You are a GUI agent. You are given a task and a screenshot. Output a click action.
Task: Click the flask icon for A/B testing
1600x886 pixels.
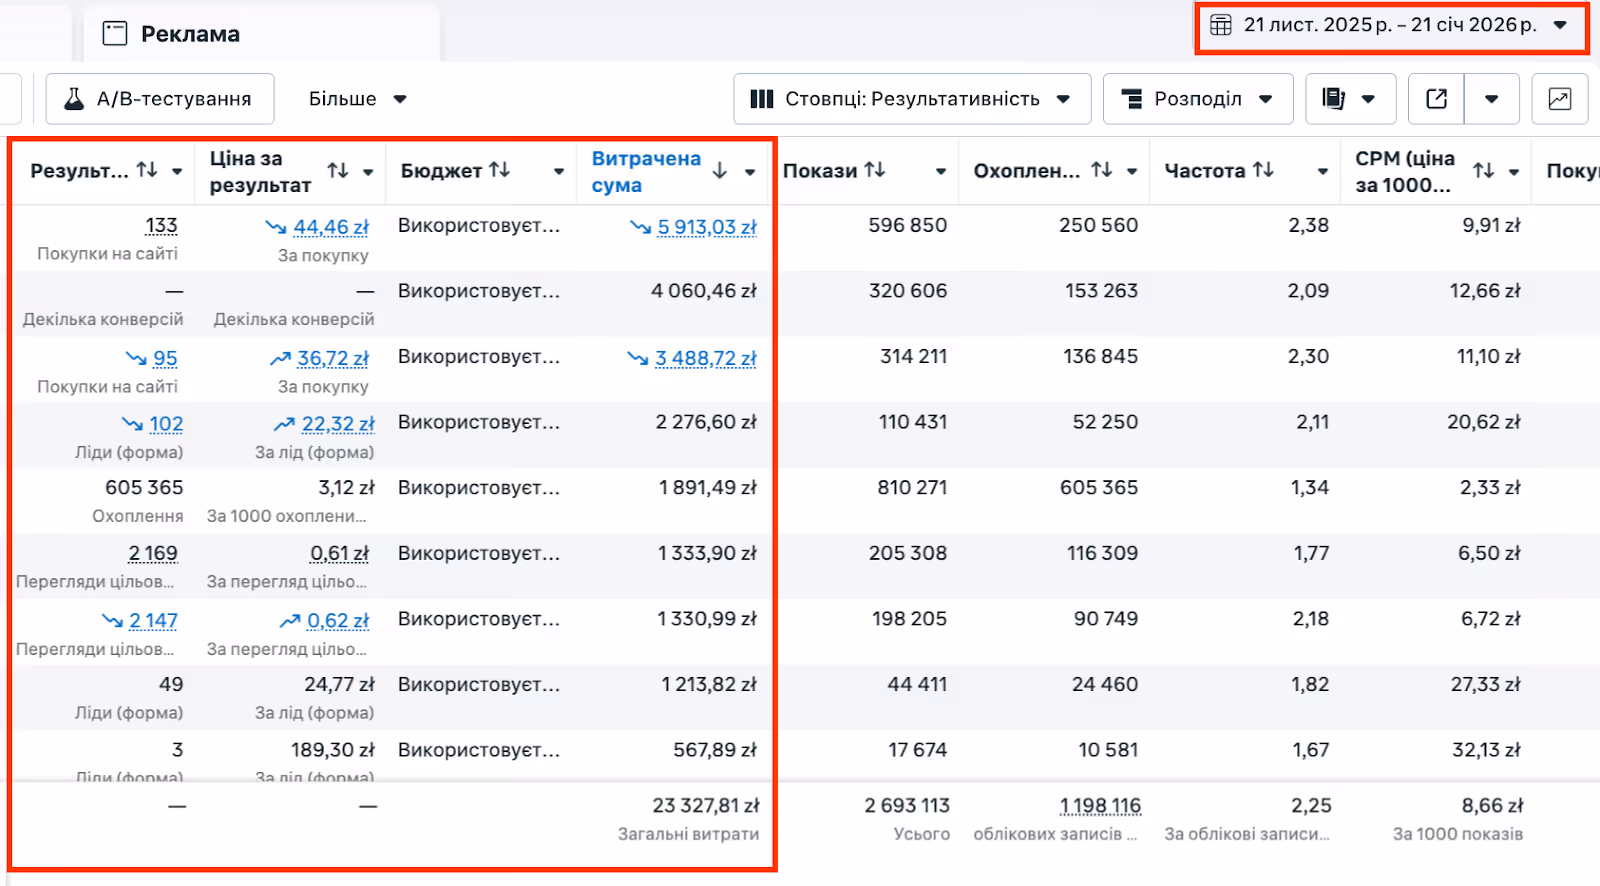pos(74,98)
